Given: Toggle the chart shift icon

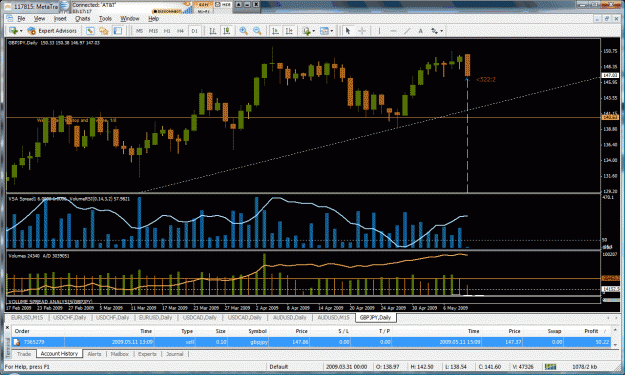Looking at the screenshot, I should tap(289, 31).
